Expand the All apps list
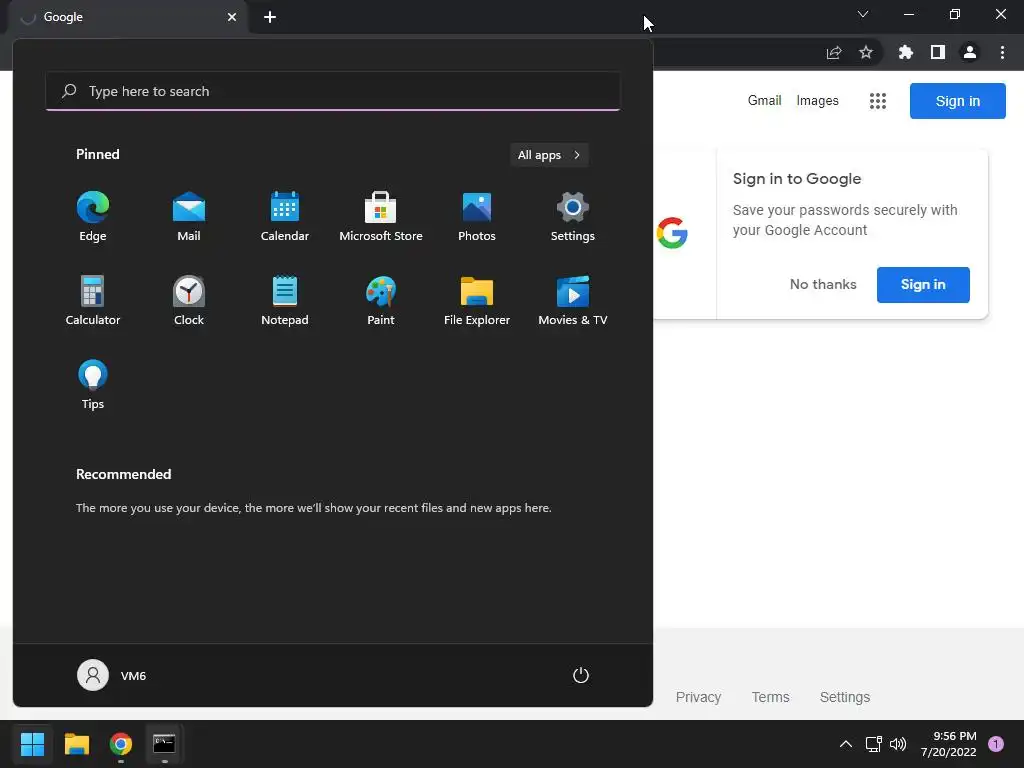 pyautogui.click(x=549, y=155)
